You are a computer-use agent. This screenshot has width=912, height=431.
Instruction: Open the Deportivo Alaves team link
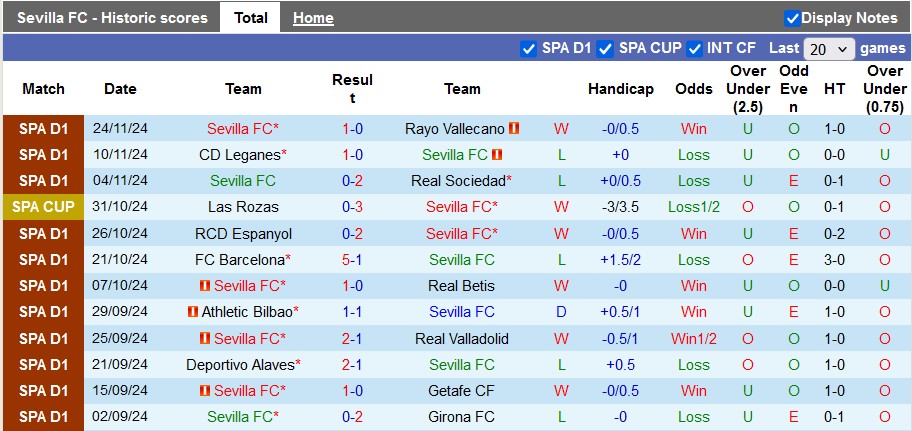coord(240,365)
